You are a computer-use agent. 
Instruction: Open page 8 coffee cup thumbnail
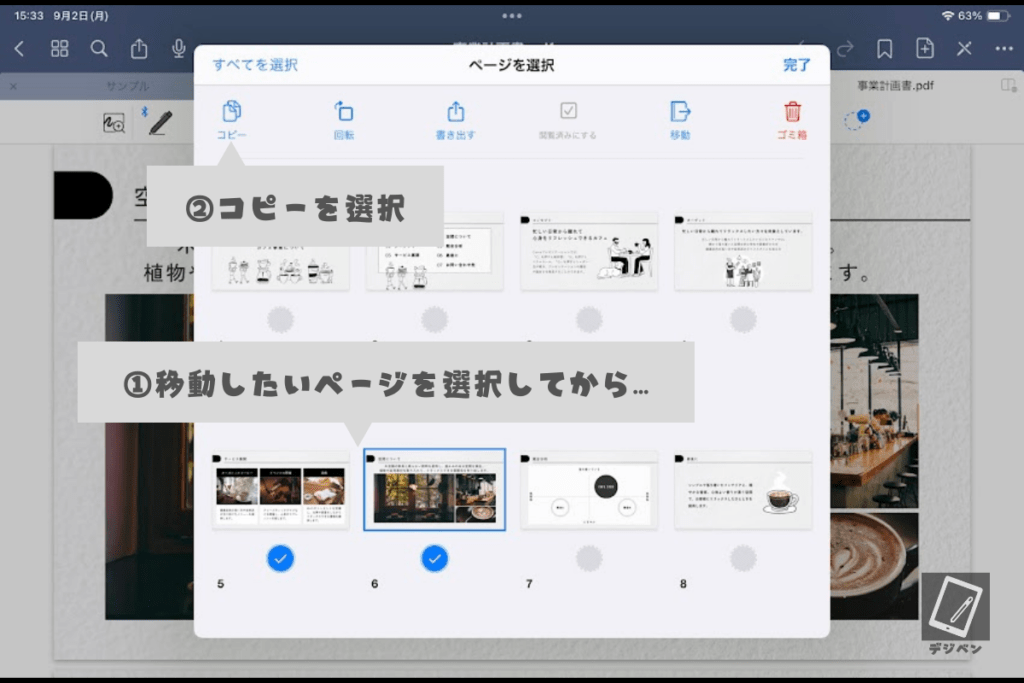(x=743, y=490)
